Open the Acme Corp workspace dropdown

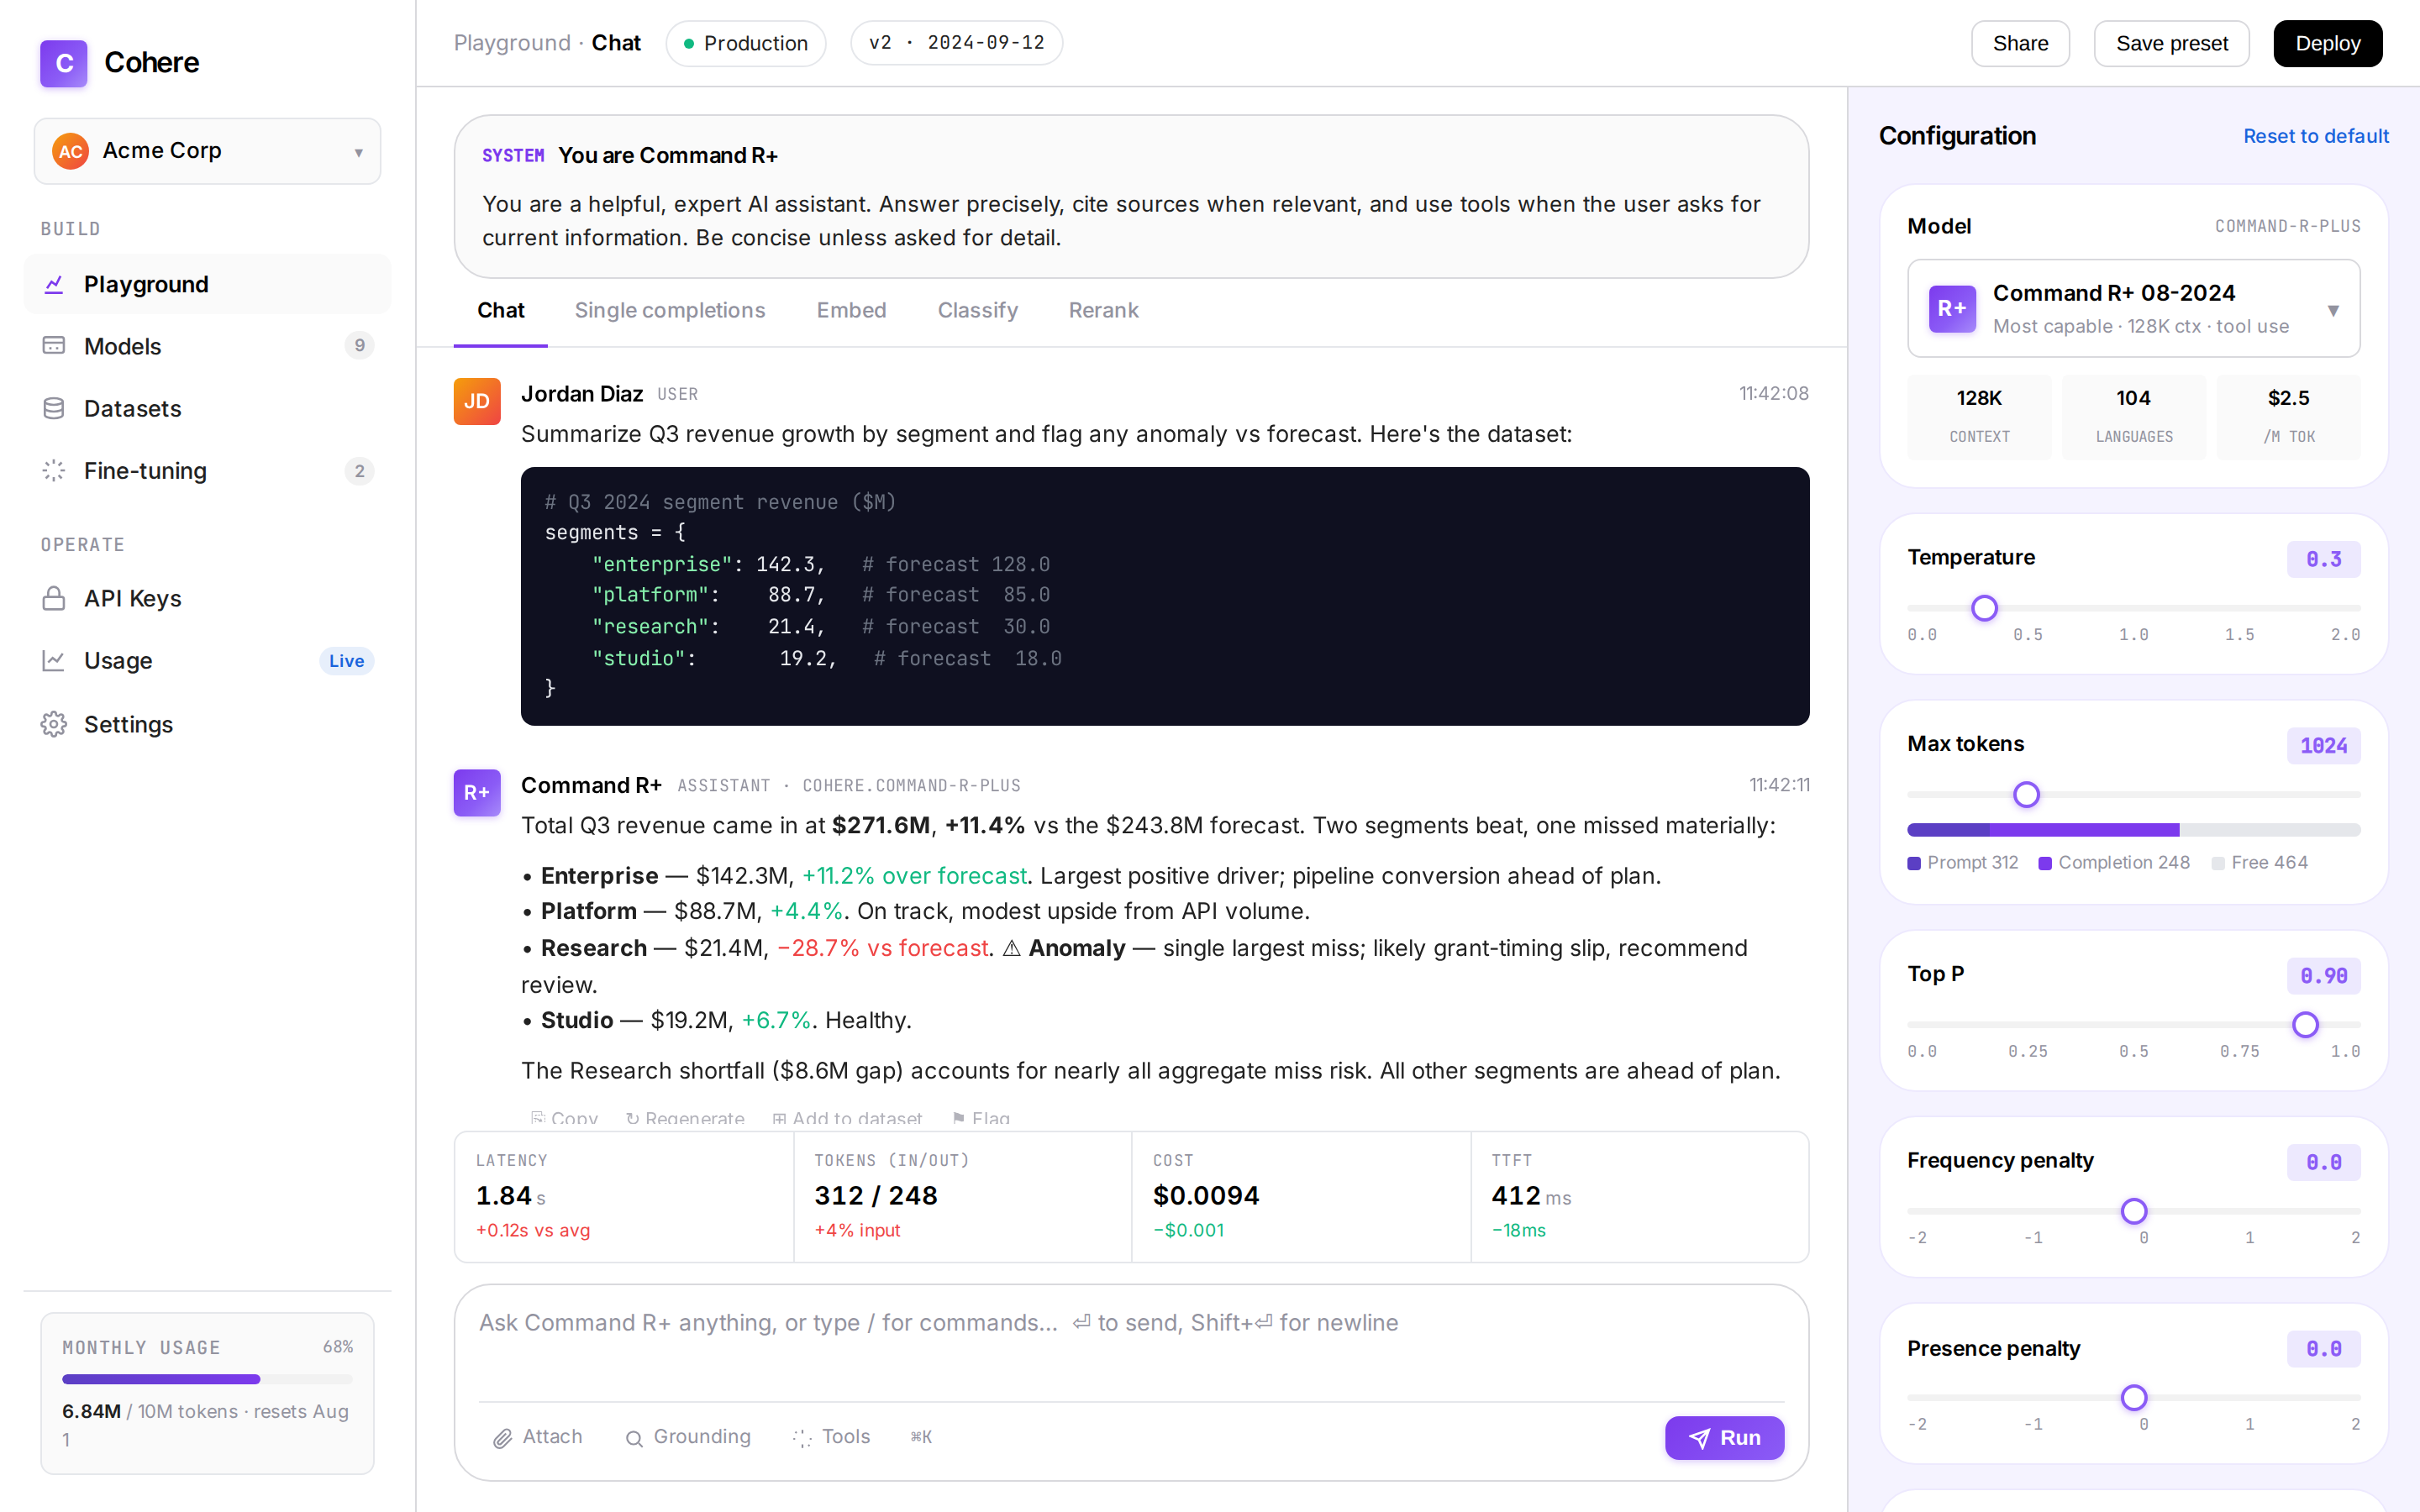click(x=207, y=151)
